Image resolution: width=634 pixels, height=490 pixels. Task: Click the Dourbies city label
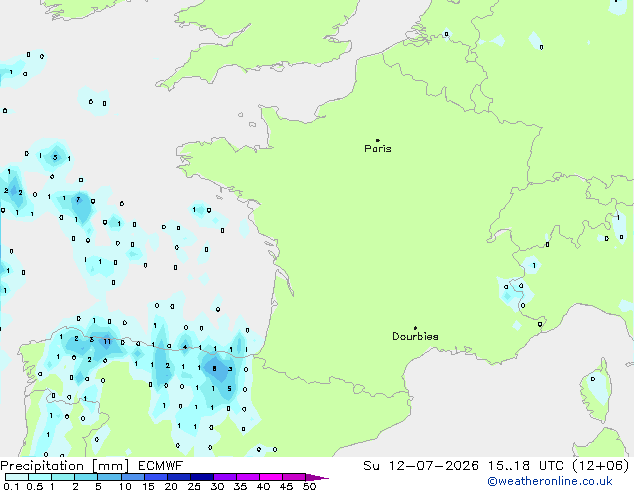click(x=415, y=336)
